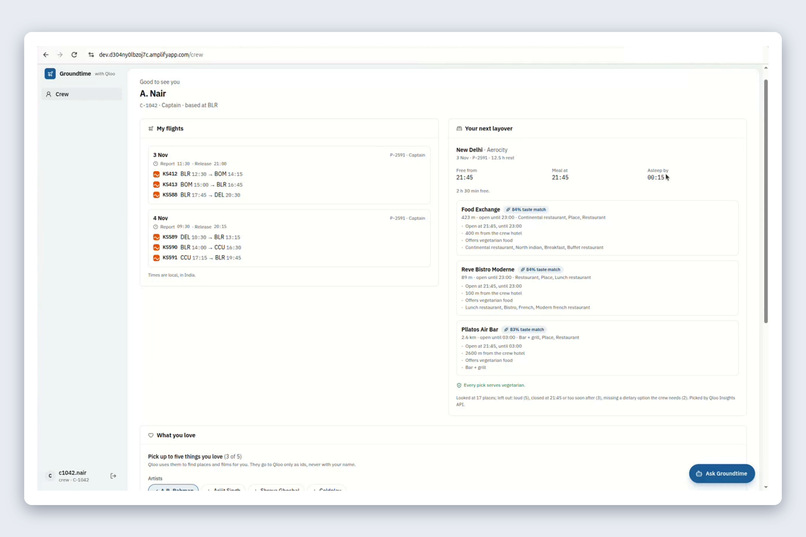Click the Reve Bistro Moderne taste match badge

pos(540,269)
